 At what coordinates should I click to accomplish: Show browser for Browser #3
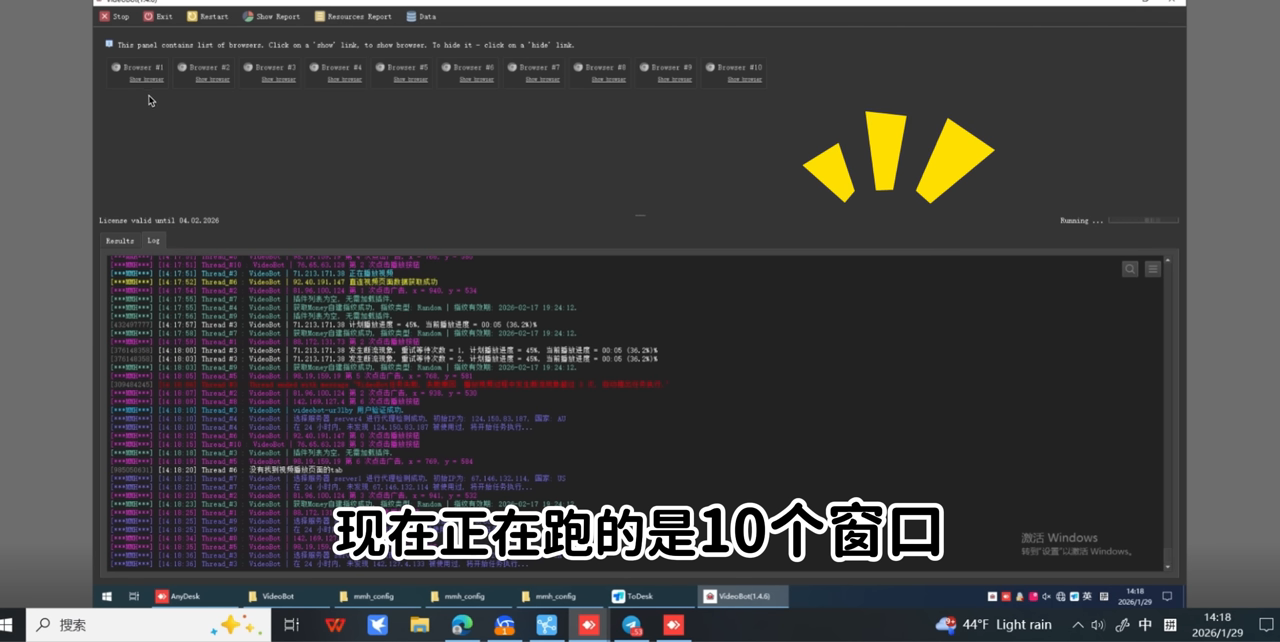pyautogui.click(x=278, y=79)
